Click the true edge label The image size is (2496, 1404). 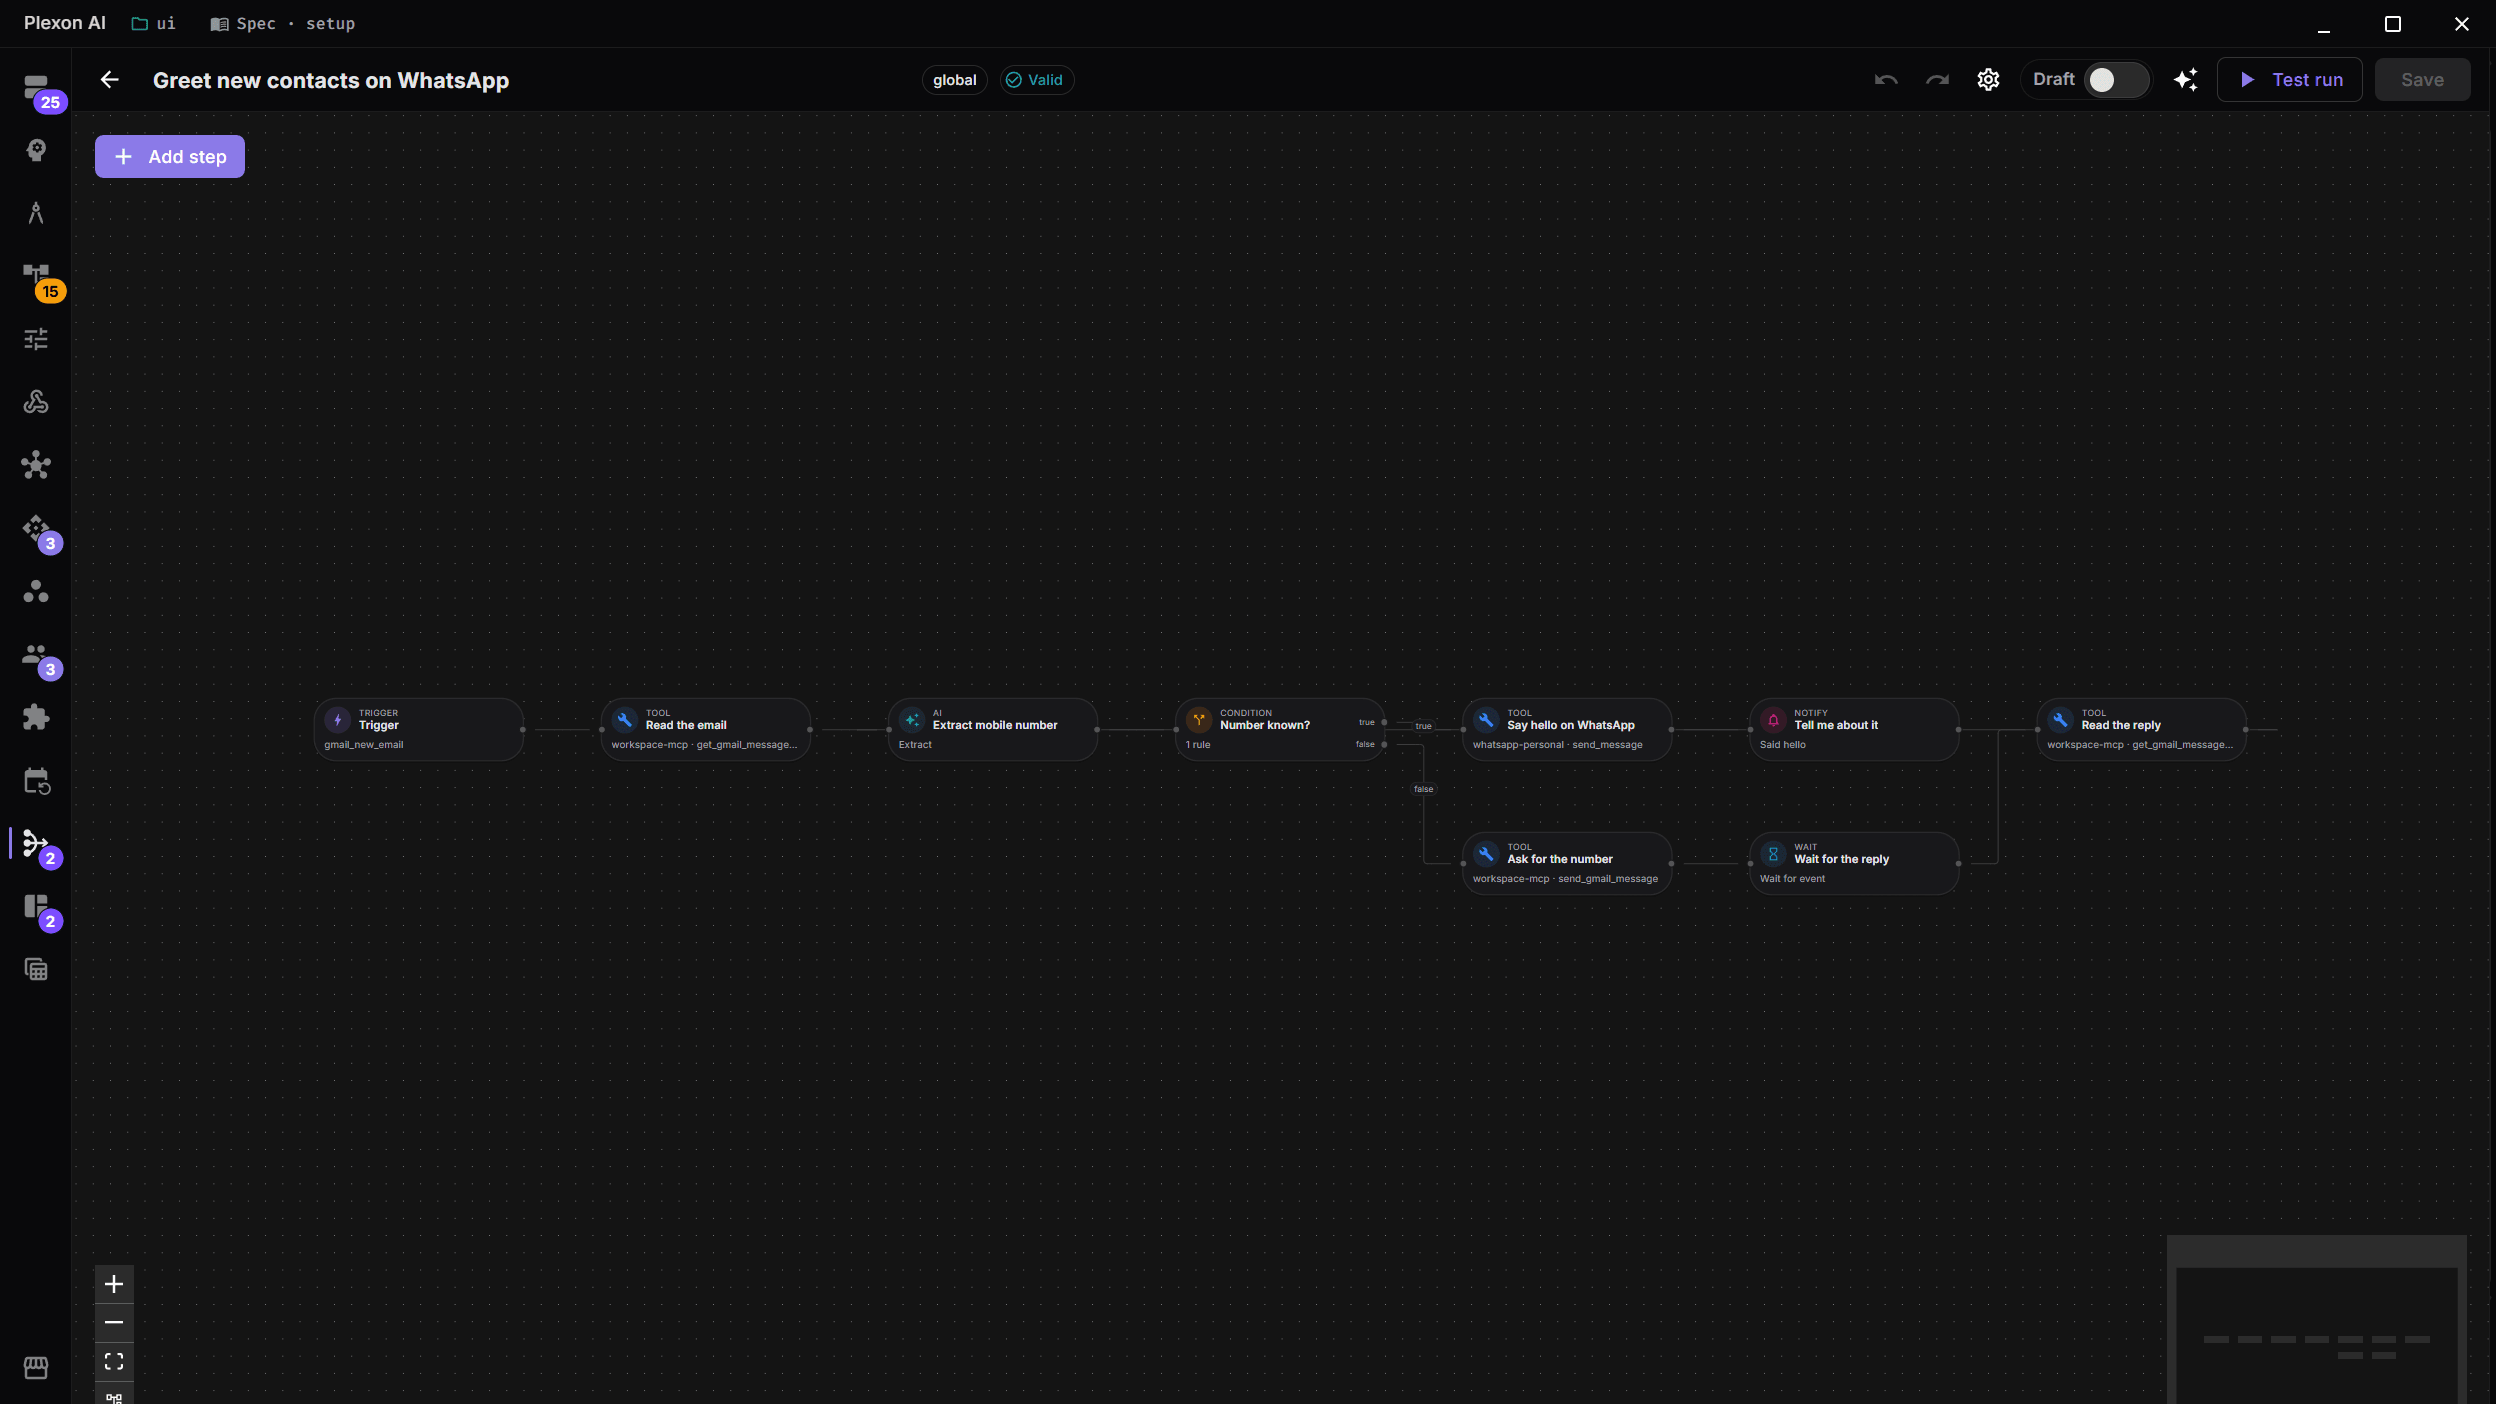pos(1423,726)
